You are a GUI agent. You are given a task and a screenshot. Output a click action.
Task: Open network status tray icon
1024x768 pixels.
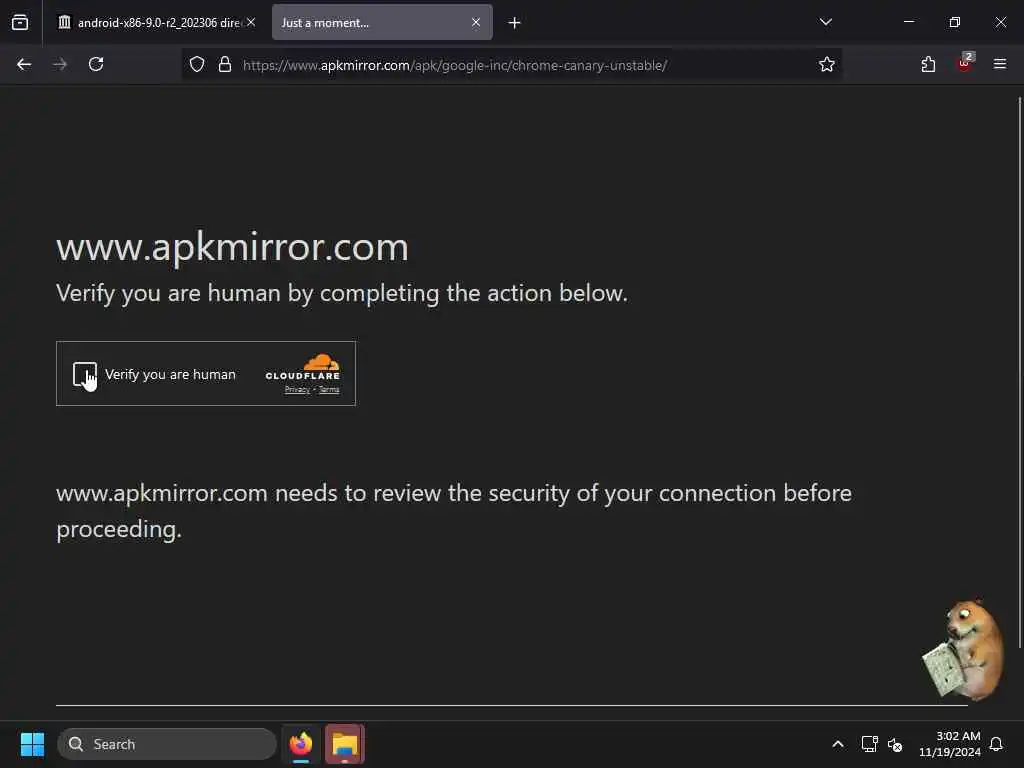click(869, 744)
